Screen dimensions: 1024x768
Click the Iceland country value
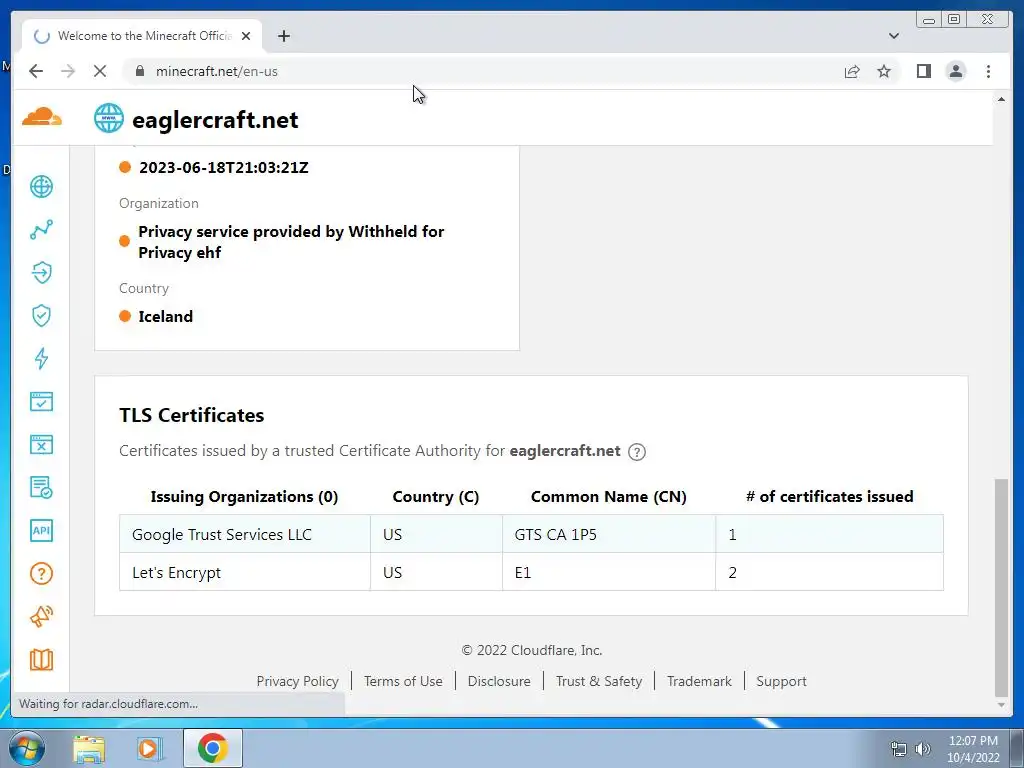click(x=165, y=317)
